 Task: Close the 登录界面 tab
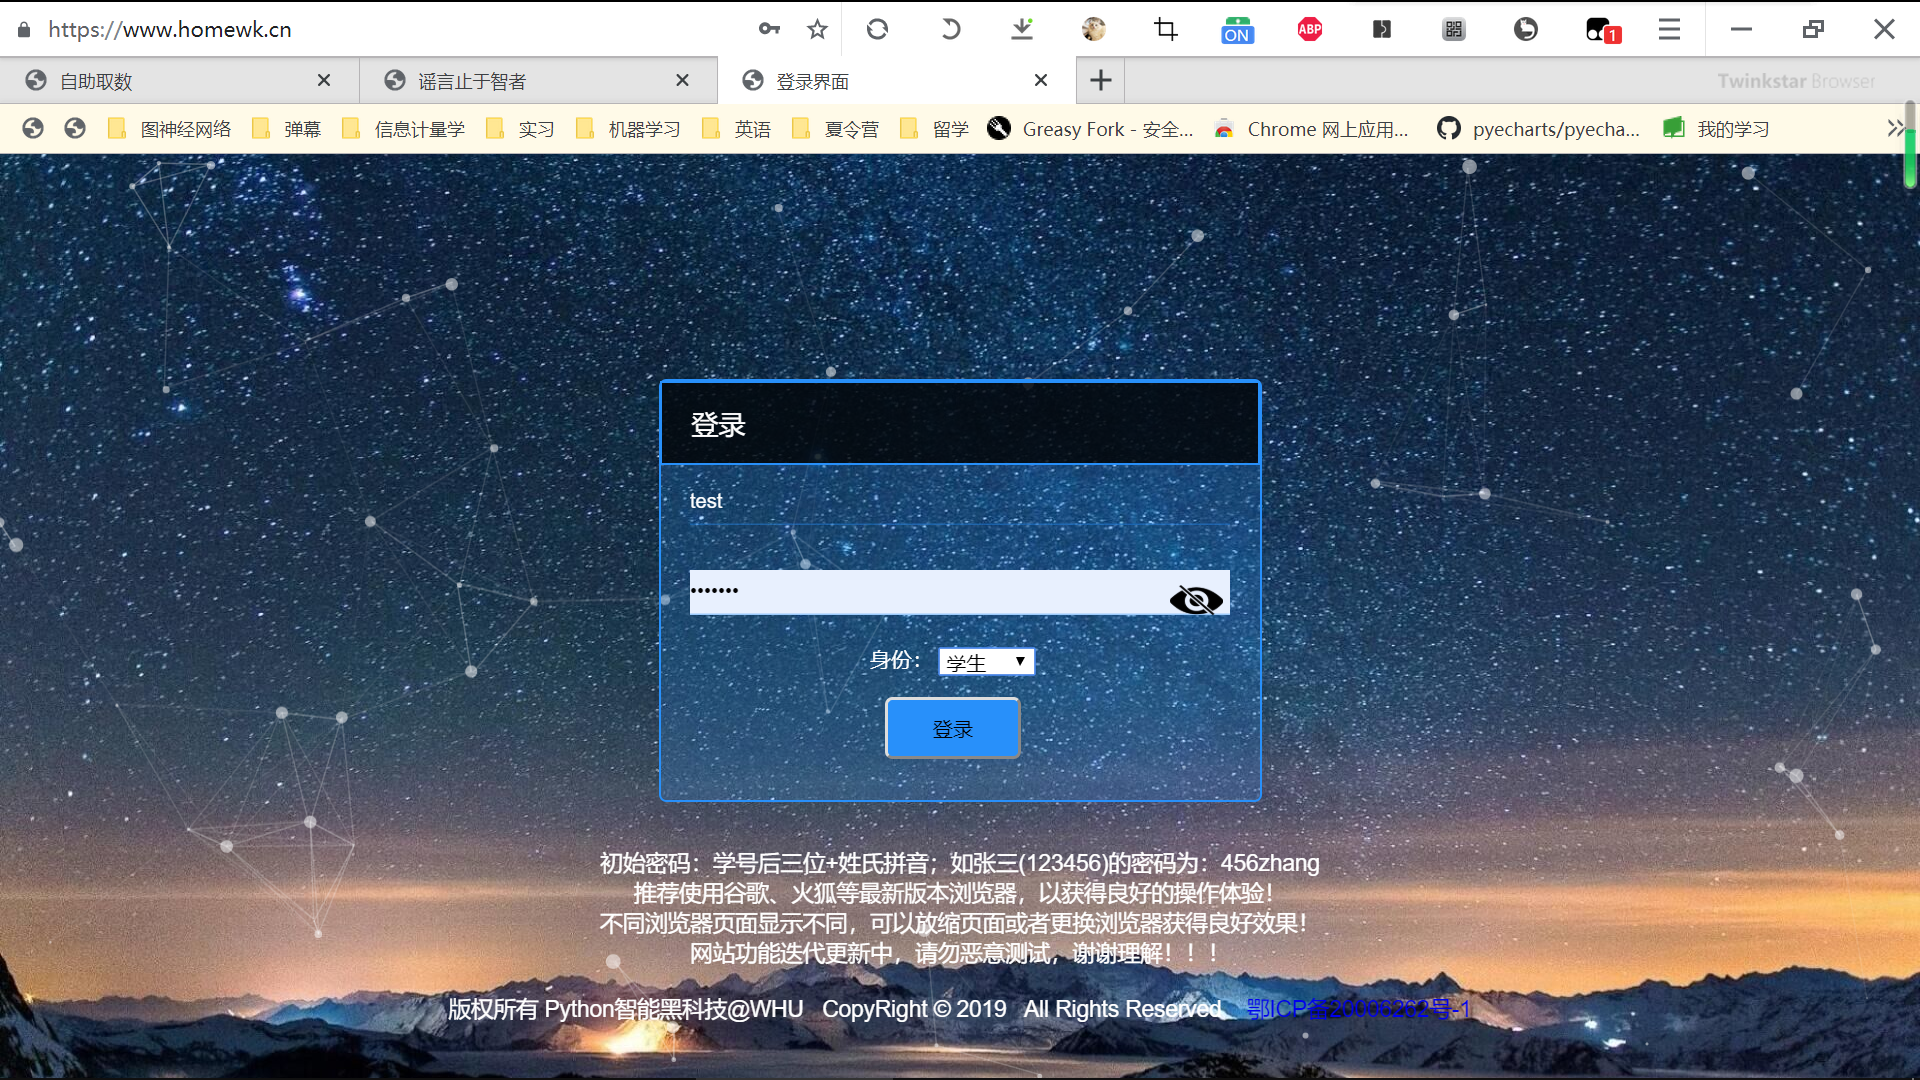click(x=1041, y=80)
